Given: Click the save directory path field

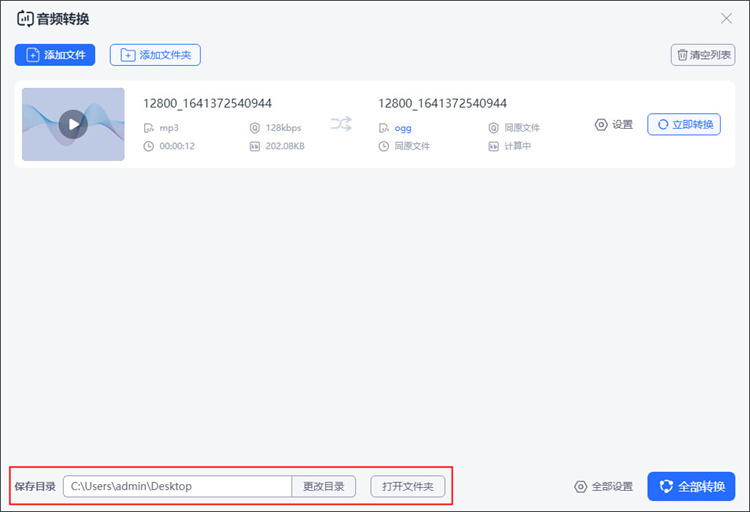Looking at the screenshot, I should pyautogui.click(x=177, y=486).
